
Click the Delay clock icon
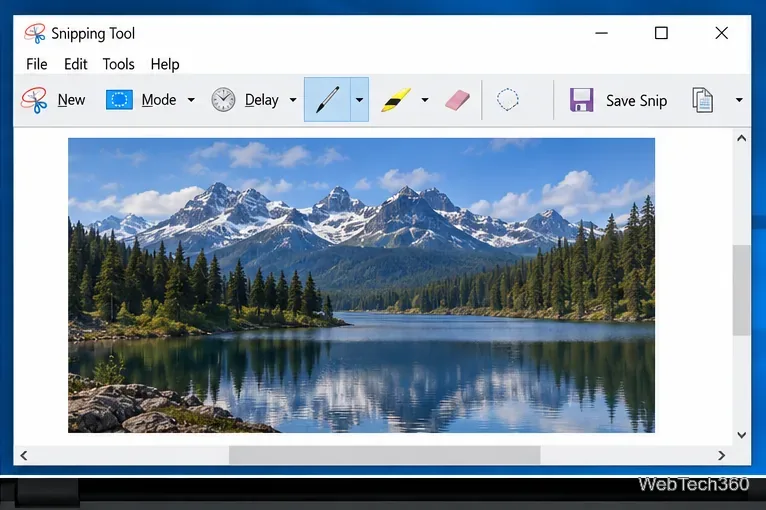(223, 100)
